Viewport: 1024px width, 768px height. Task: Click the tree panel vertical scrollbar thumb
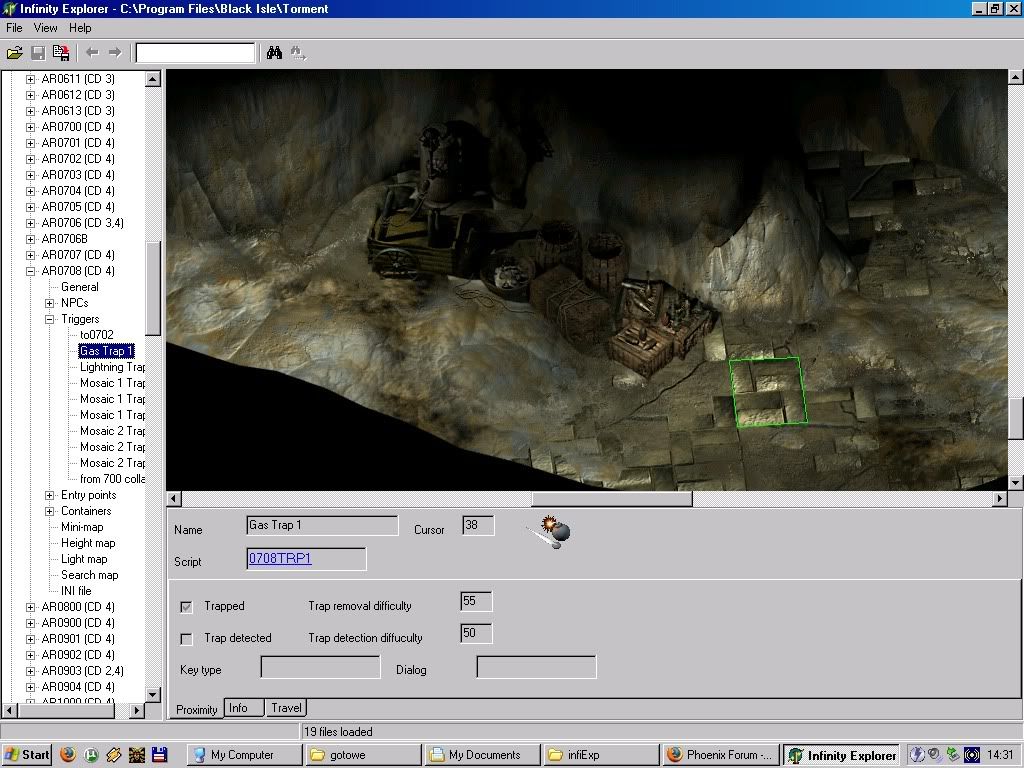[x=153, y=289]
